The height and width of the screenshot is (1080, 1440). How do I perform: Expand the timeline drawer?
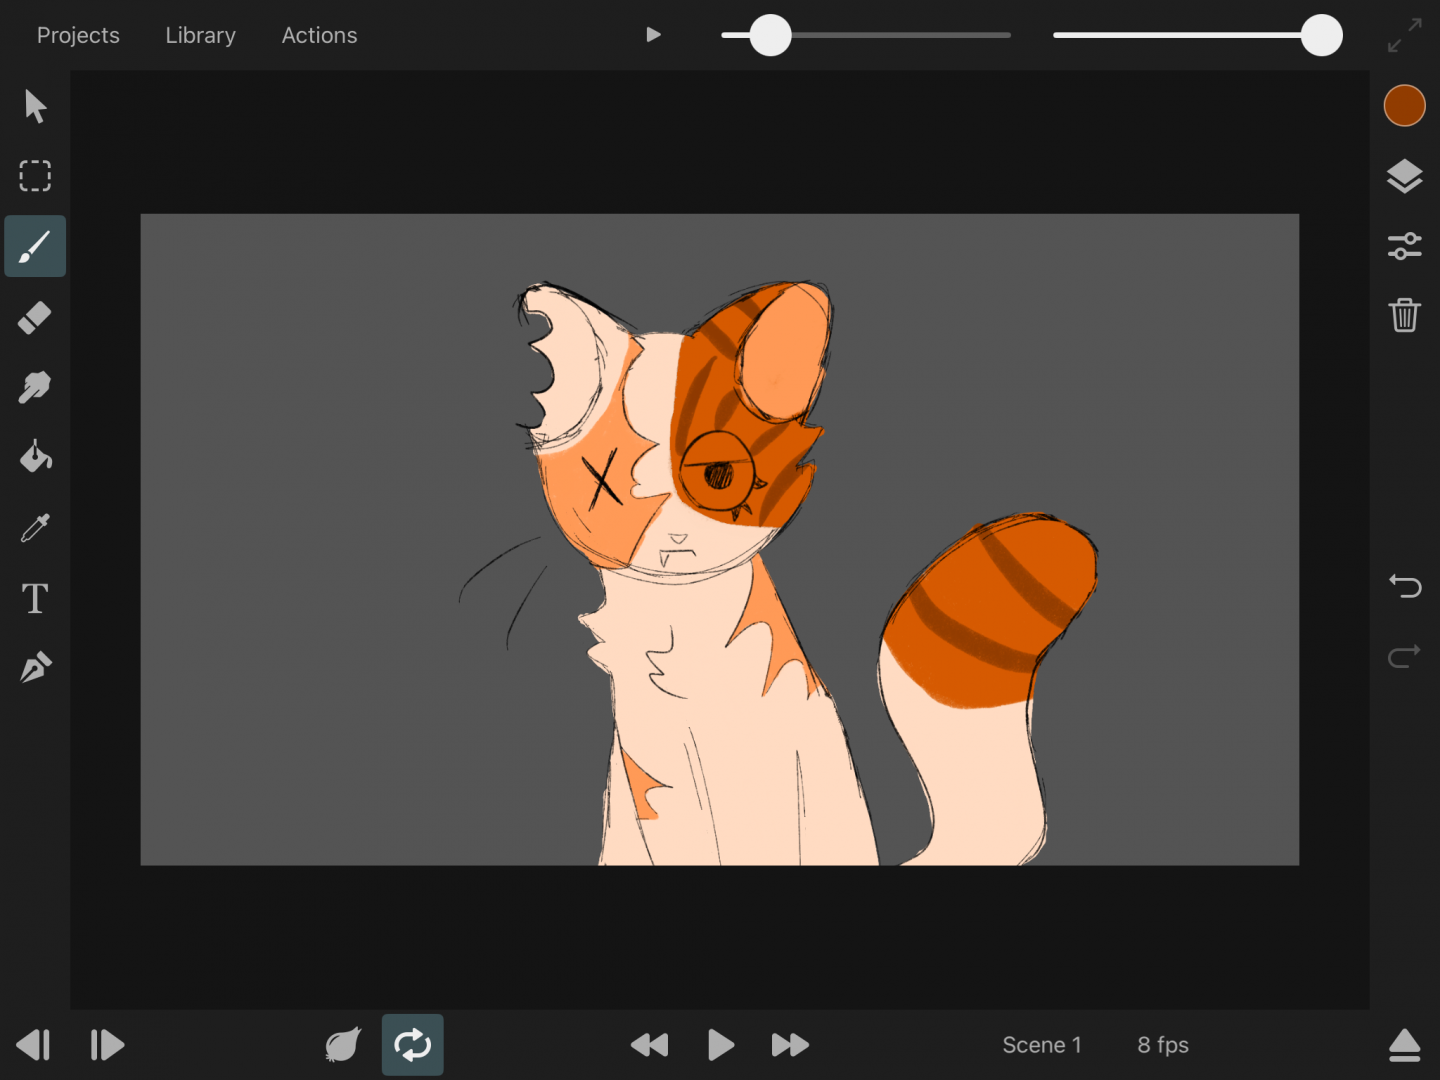click(x=1404, y=1045)
